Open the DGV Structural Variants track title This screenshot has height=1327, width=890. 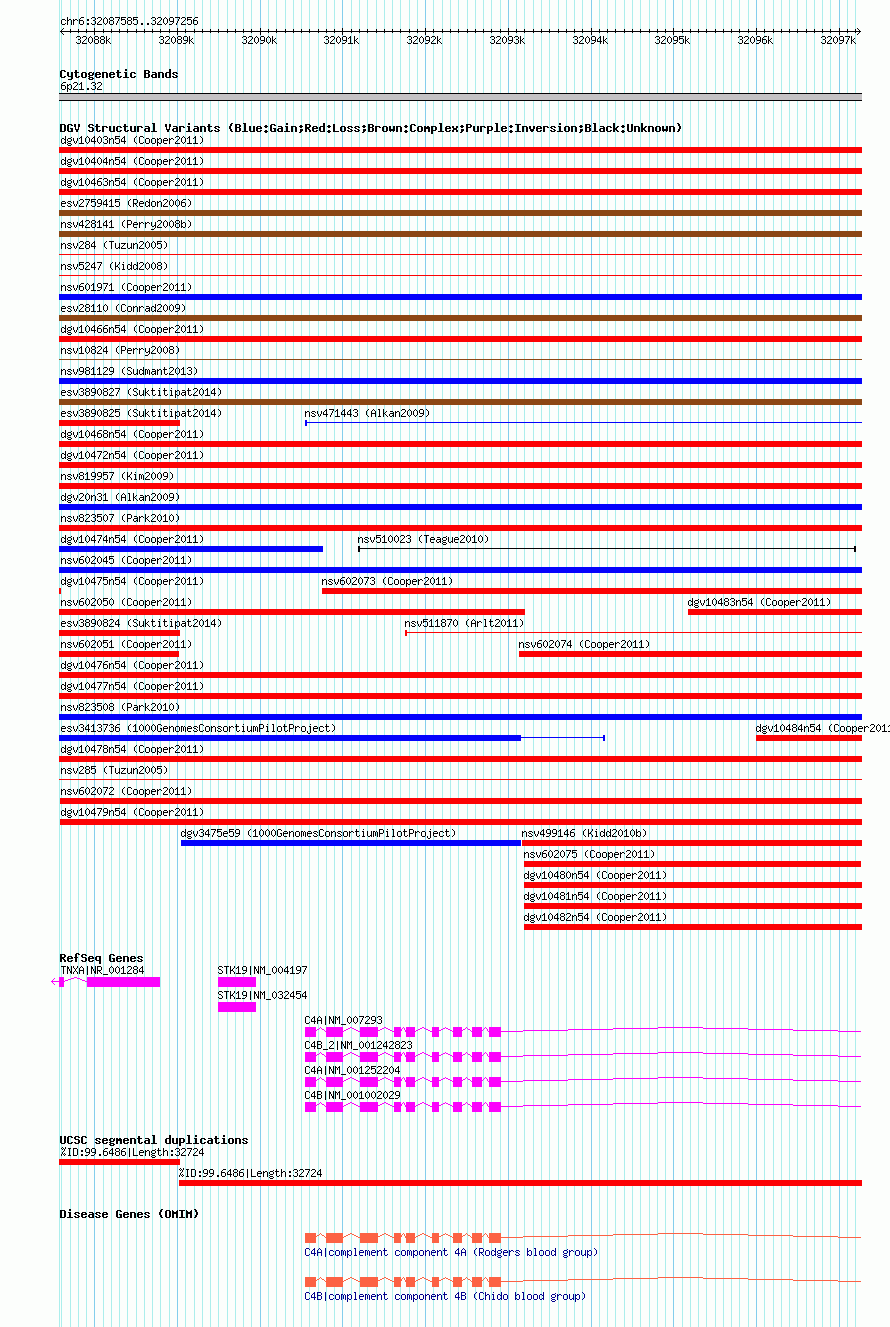click(371, 128)
